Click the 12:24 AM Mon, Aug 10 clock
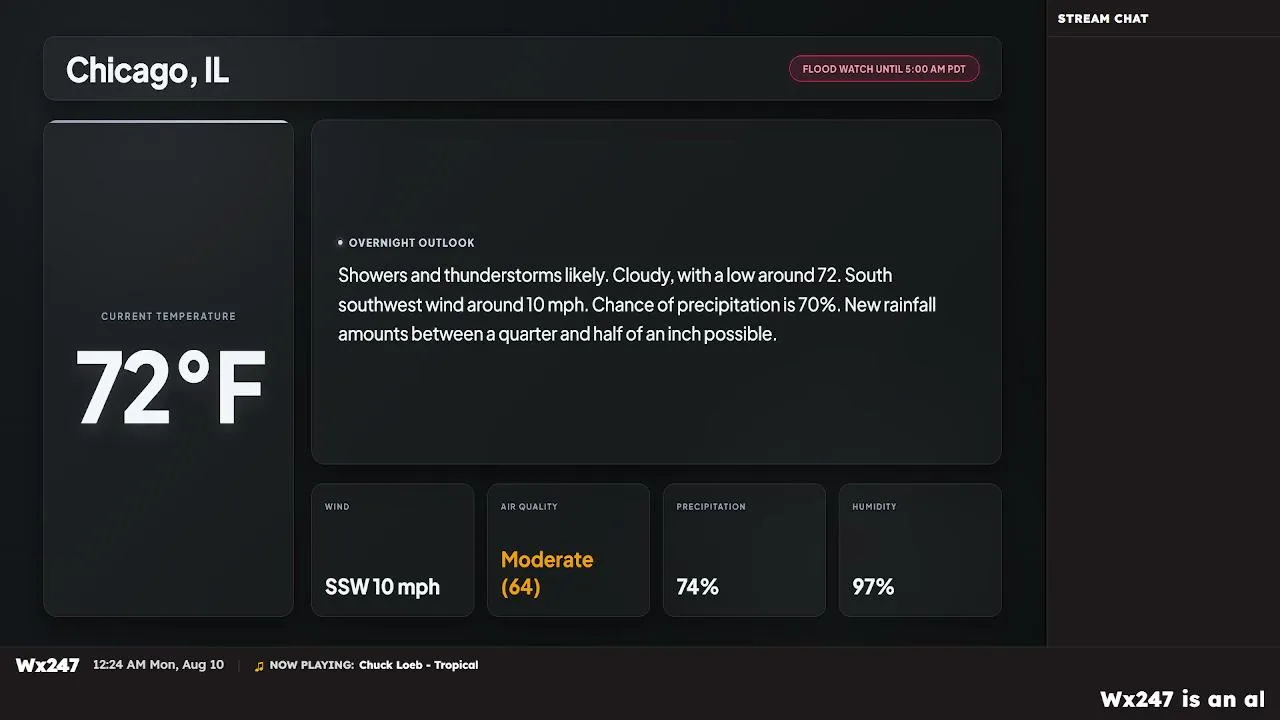This screenshot has height=720, width=1280. tap(158, 665)
